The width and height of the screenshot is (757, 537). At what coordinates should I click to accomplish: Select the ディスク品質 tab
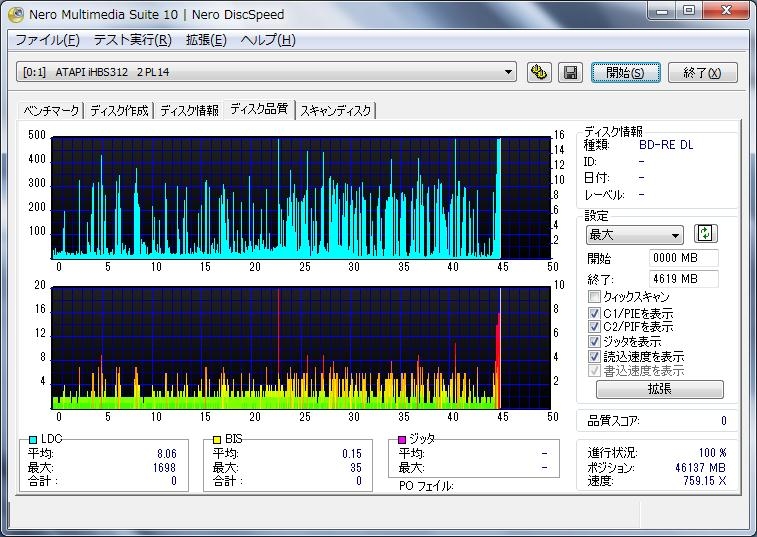click(259, 109)
